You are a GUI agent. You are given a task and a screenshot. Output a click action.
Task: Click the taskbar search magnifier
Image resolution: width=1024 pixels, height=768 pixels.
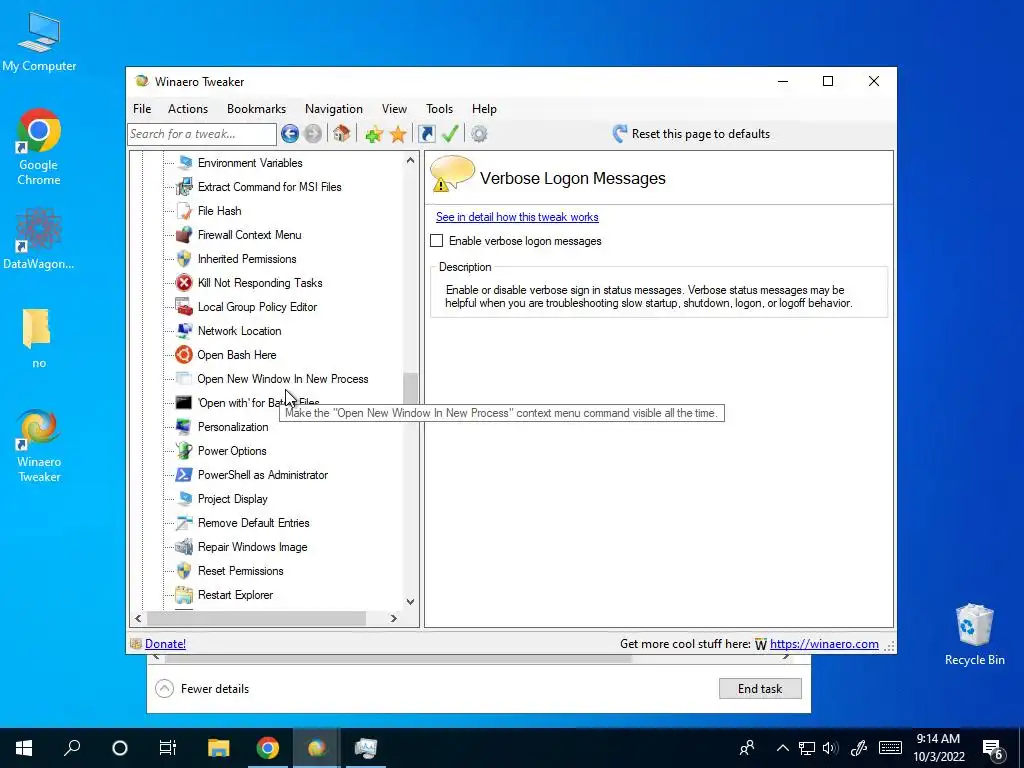click(x=72, y=748)
